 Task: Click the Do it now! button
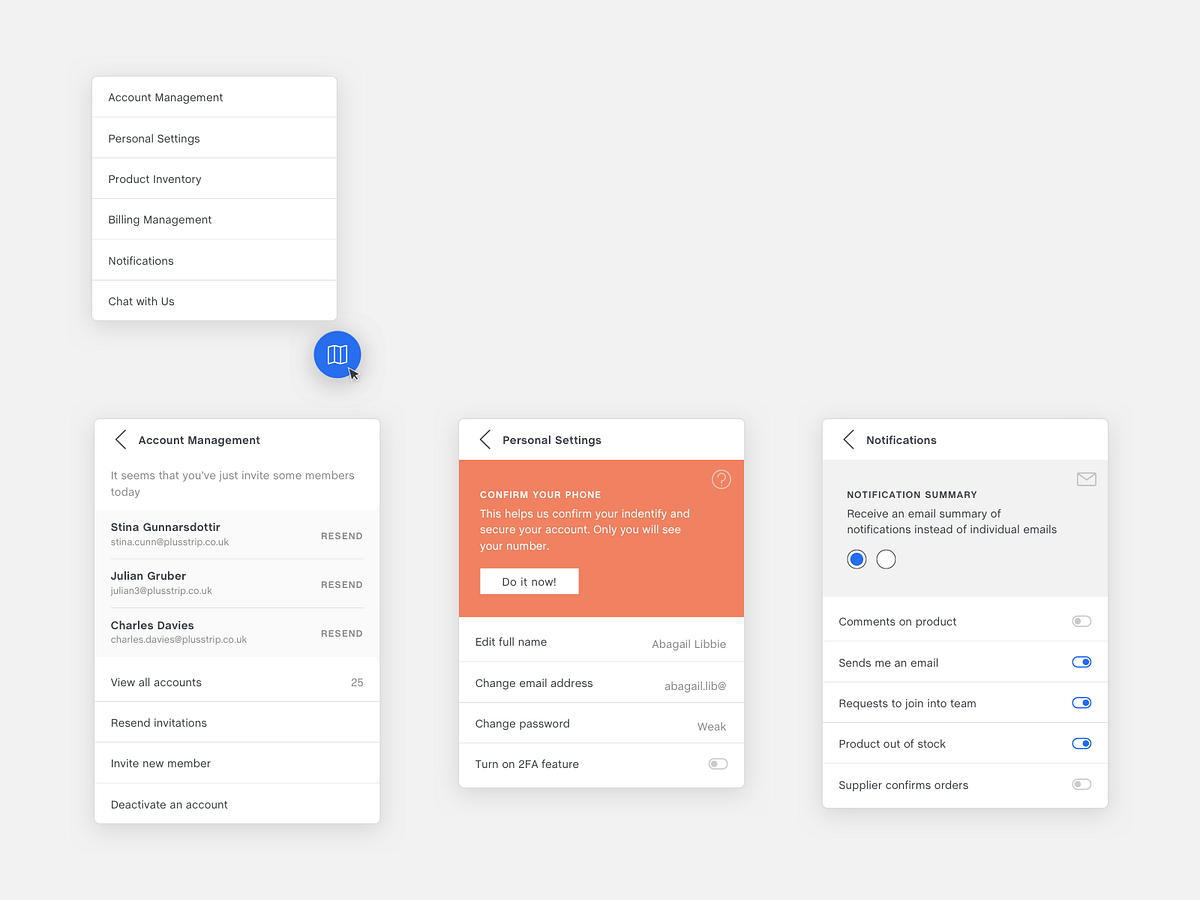pyautogui.click(x=529, y=581)
